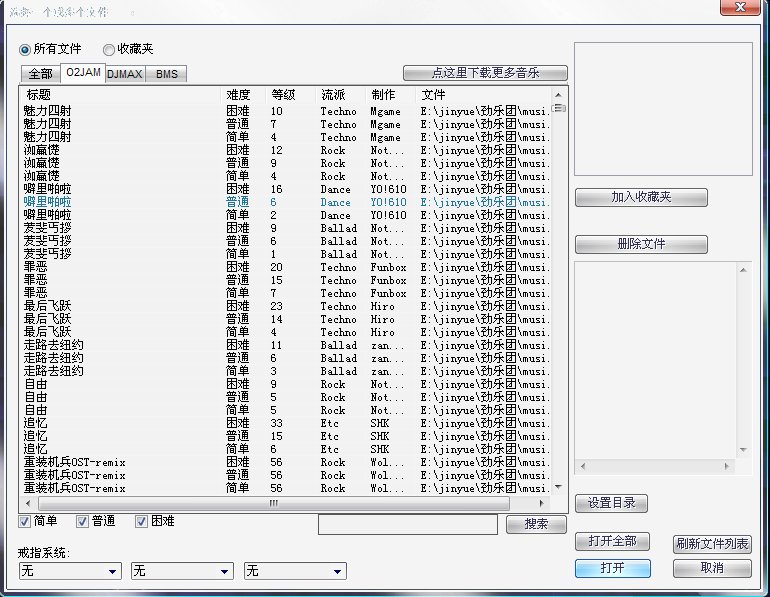This screenshot has width=770, height=597.
Task: Sort by the 文件 column header
Action: coord(483,95)
